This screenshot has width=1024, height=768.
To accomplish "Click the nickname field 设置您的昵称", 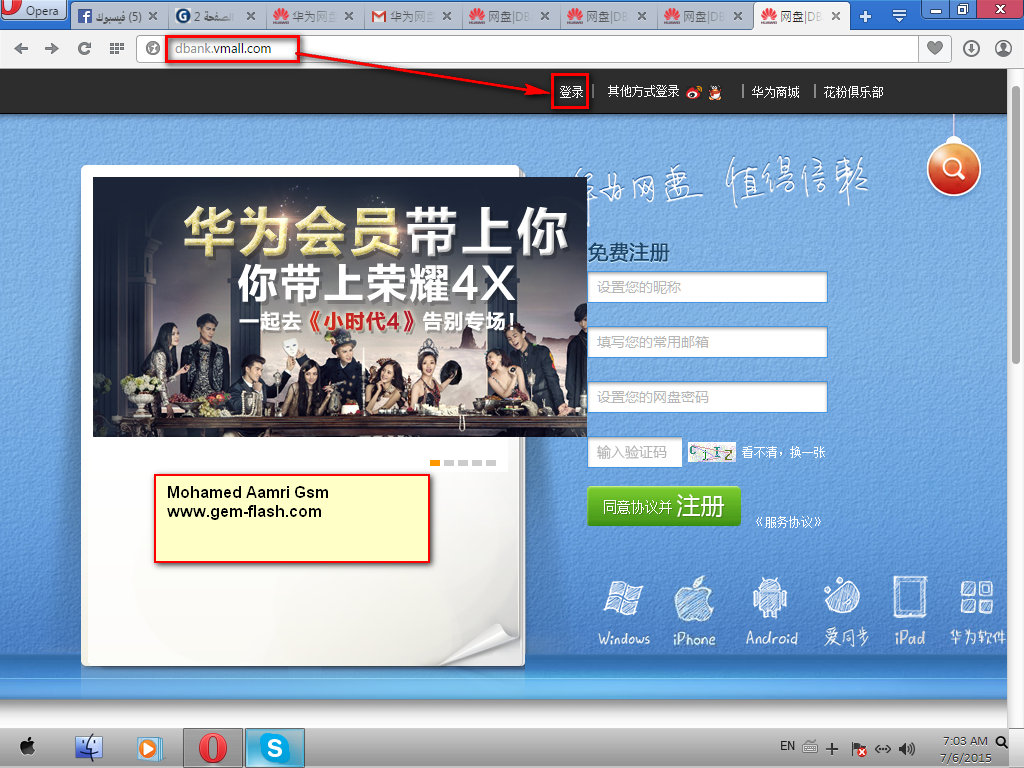I will (707, 287).
